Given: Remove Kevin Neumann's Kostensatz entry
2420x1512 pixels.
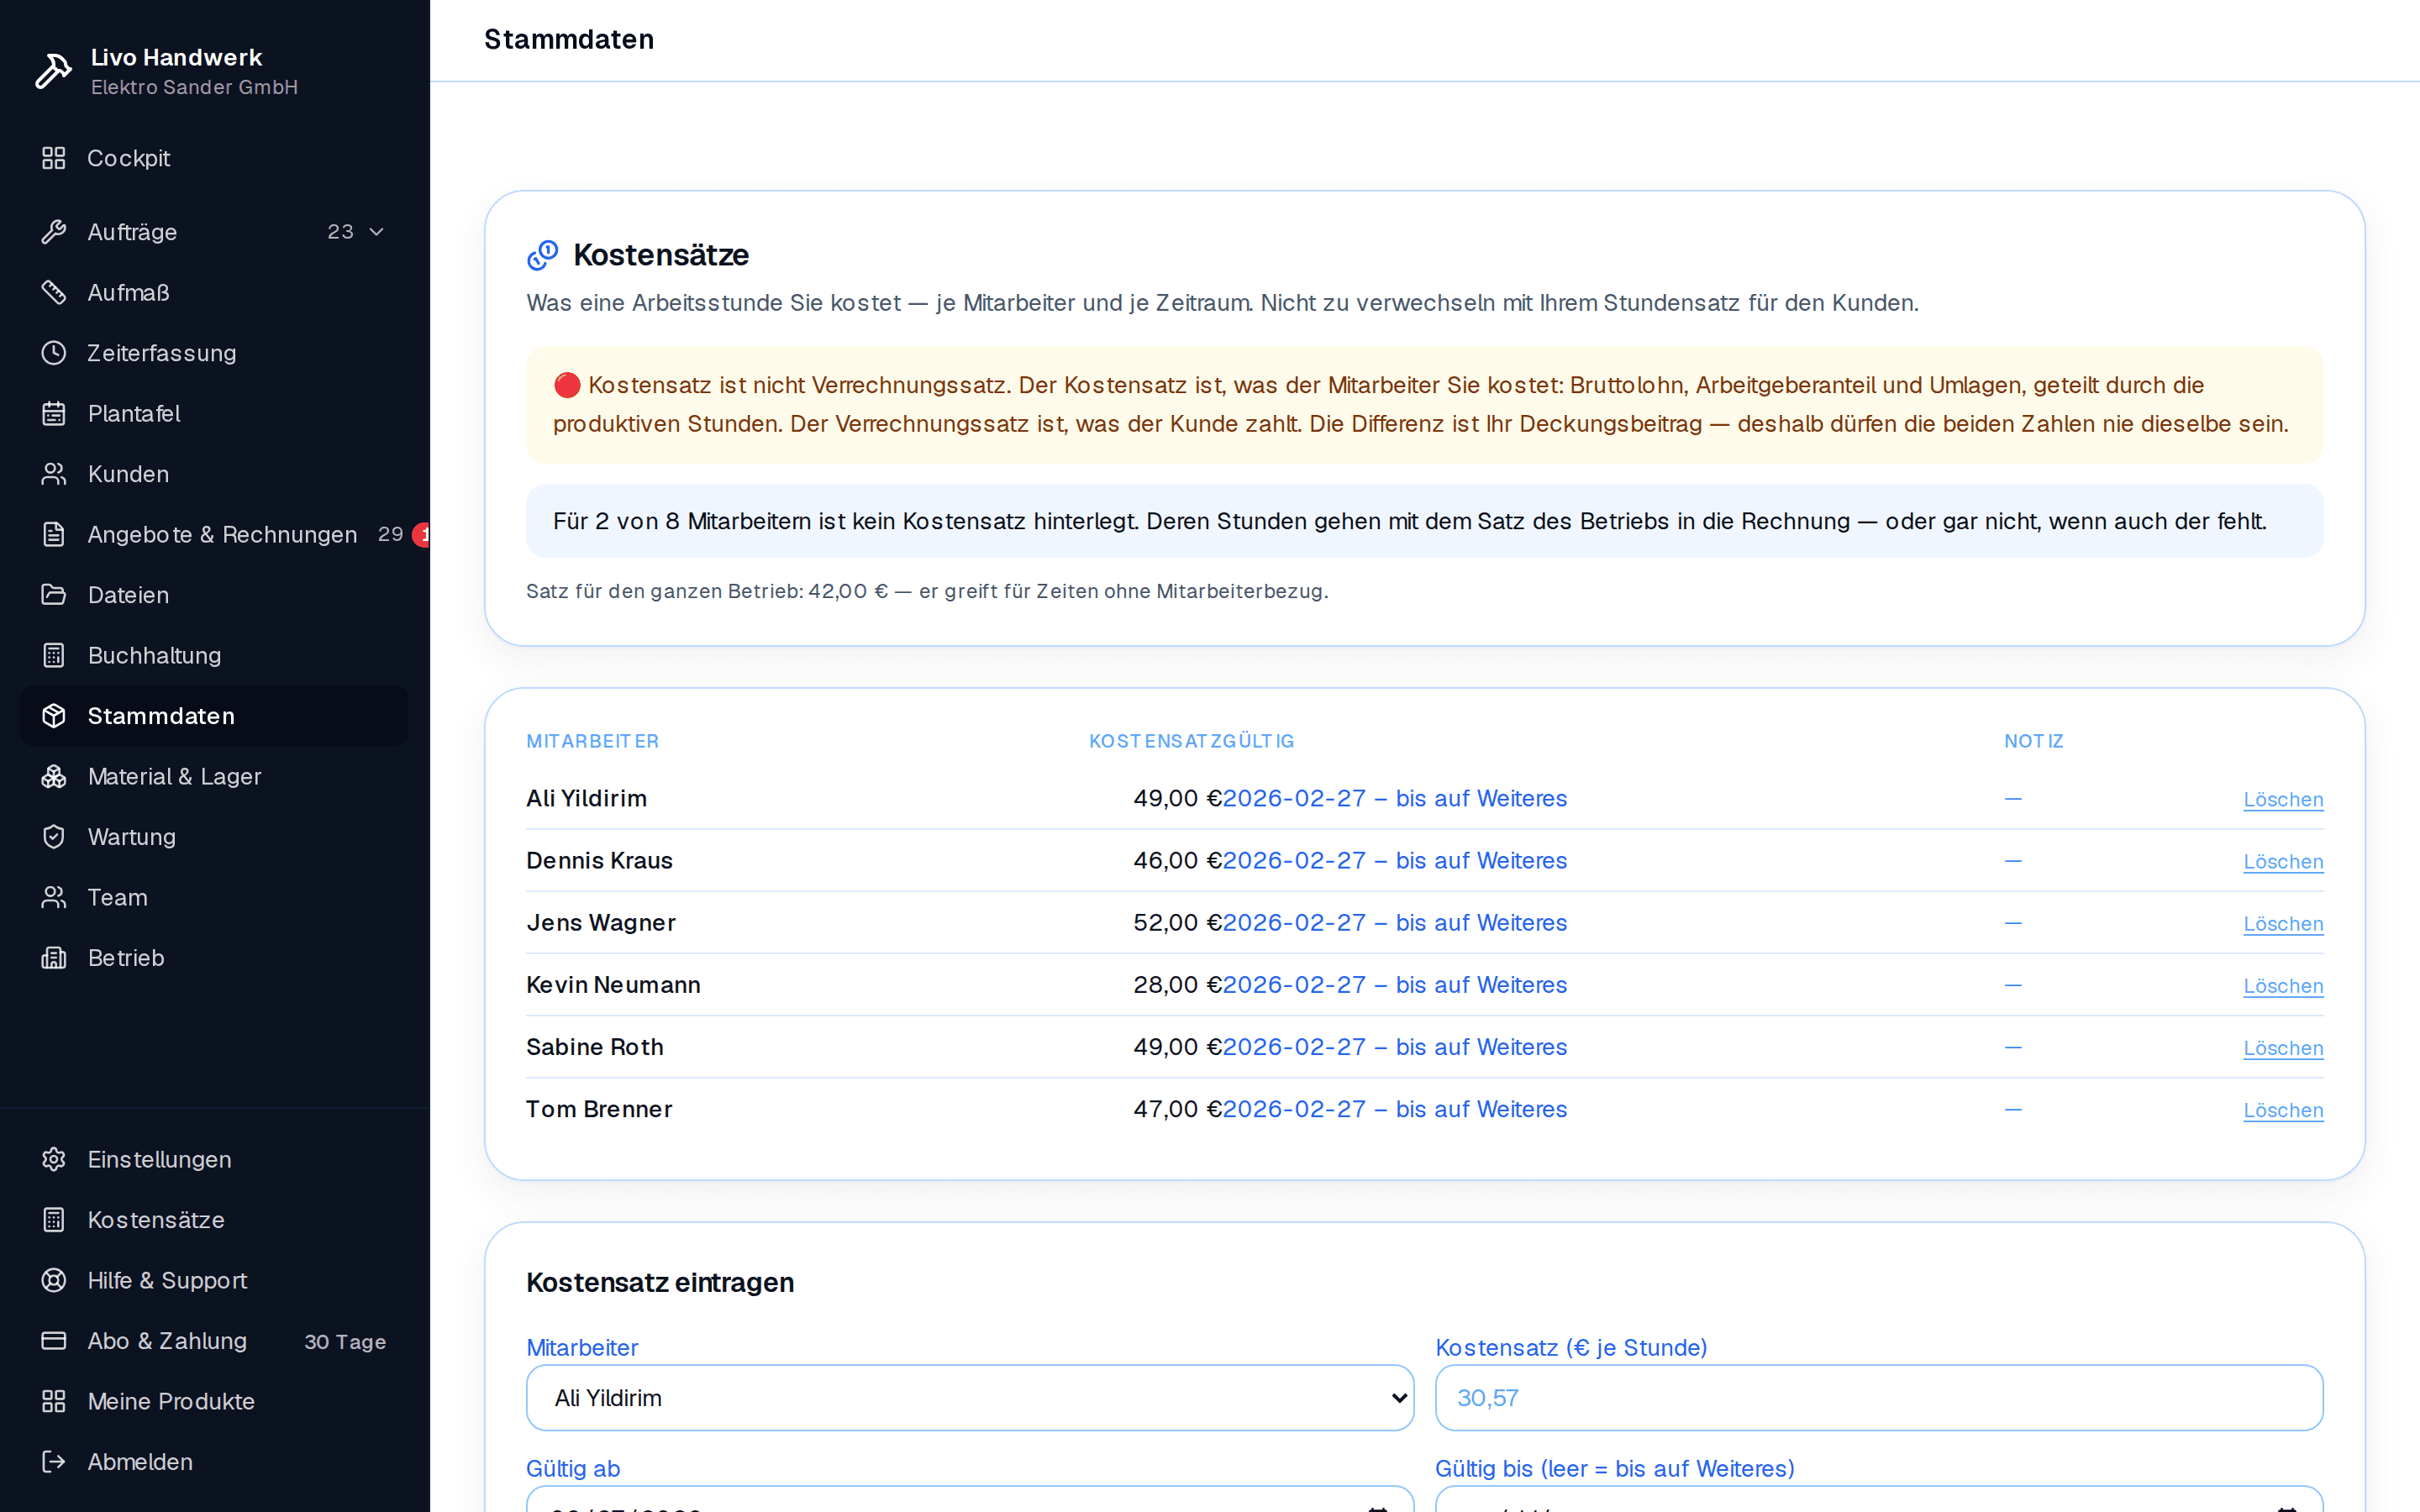Looking at the screenshot, I should [2283, 986].
